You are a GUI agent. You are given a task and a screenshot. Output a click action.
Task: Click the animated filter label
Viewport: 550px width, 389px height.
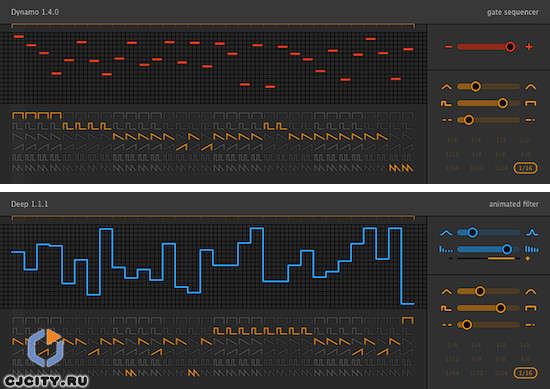[514, 204]
